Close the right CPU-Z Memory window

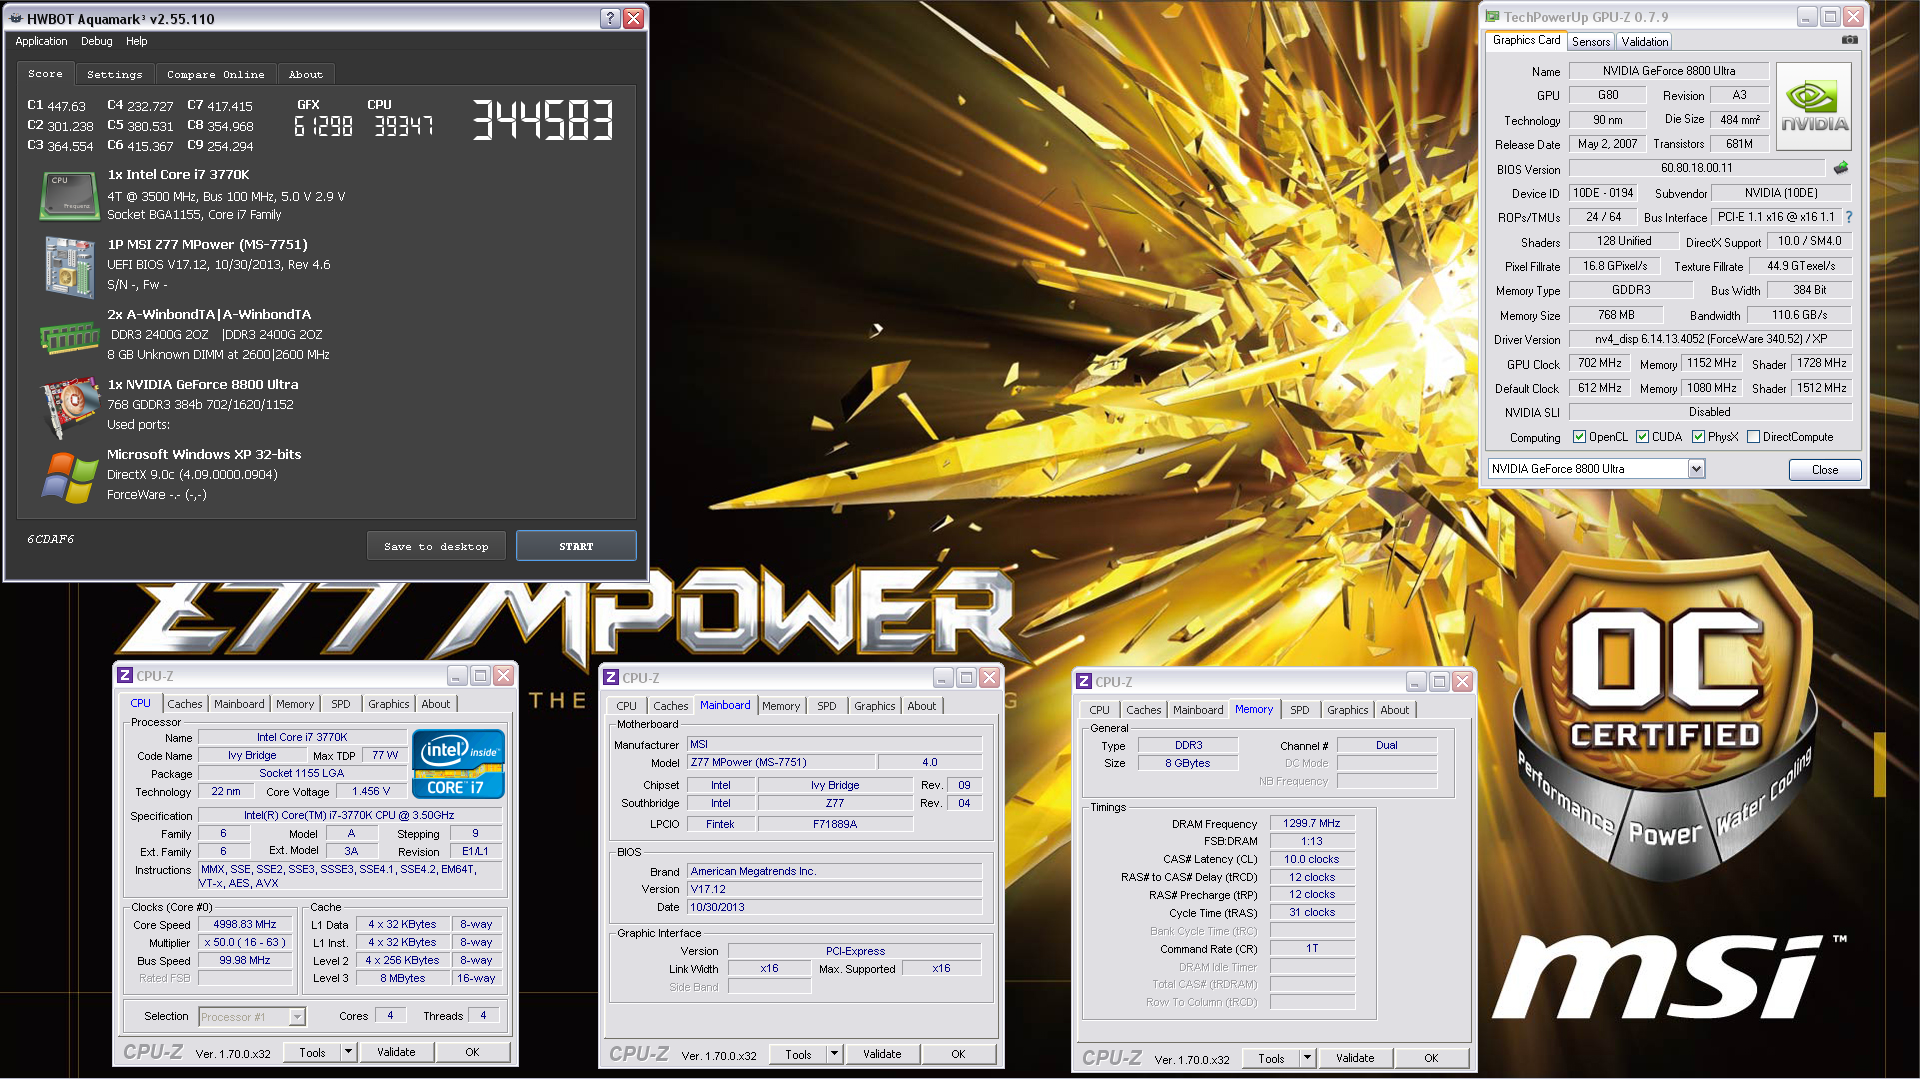tap(1463, 682)
